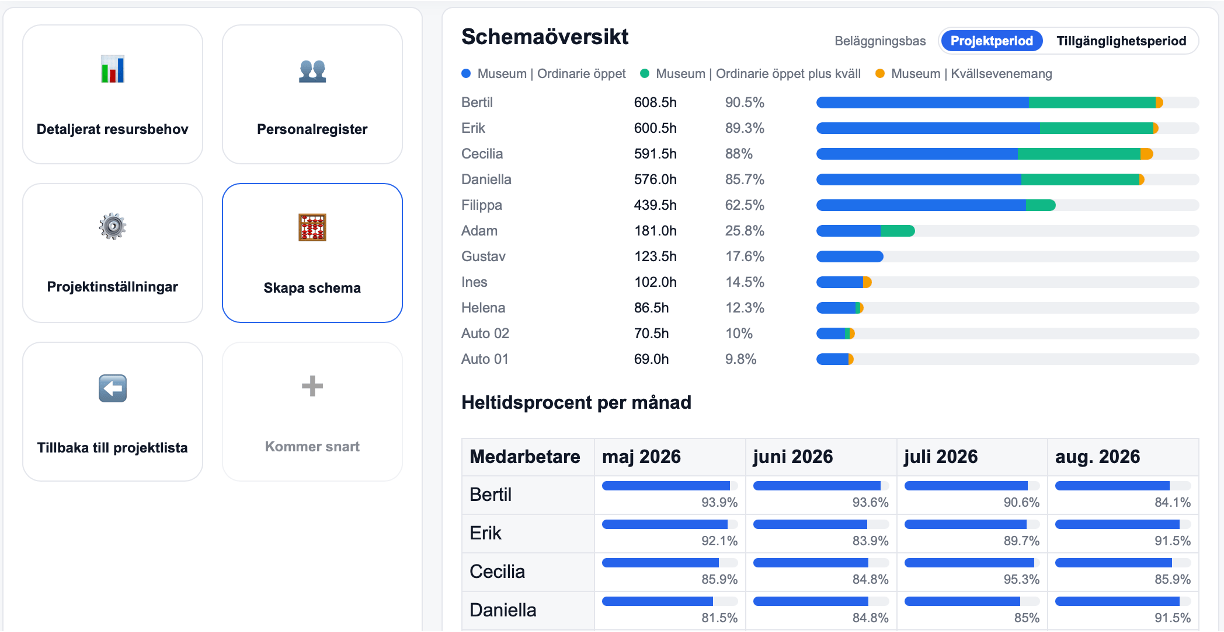This screenshot has height=632, width=1224.
Task: Switch to Tillgänglighetsperiod basis
Action: click(1121, 41)
